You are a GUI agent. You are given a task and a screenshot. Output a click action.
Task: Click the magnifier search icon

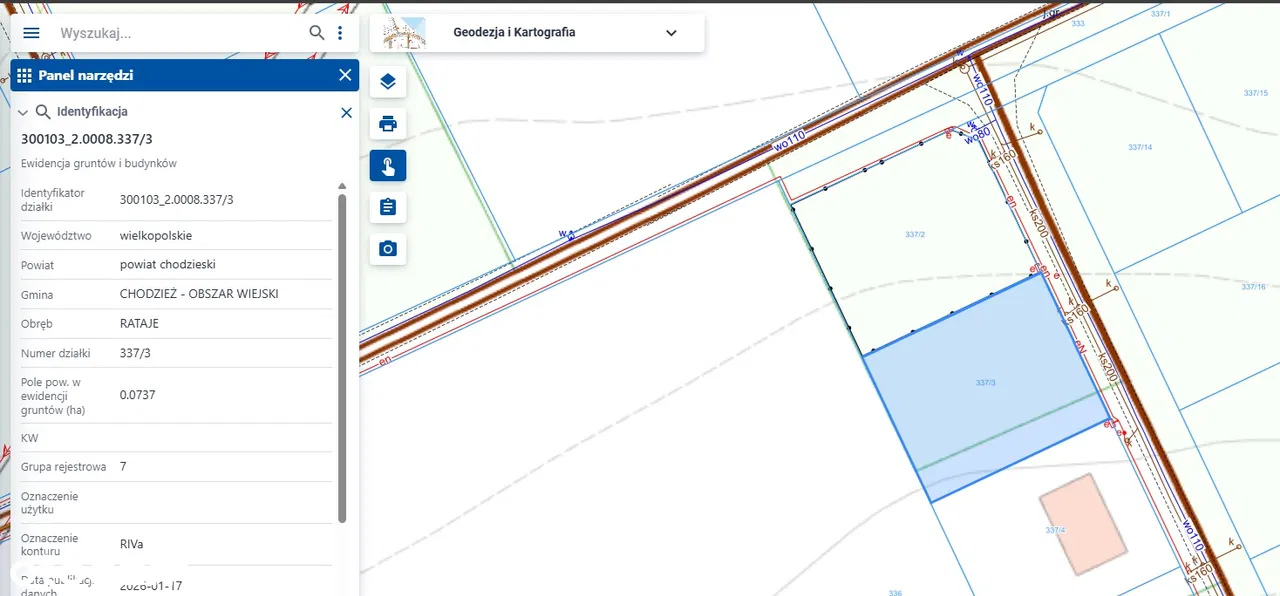coord(317,33)
